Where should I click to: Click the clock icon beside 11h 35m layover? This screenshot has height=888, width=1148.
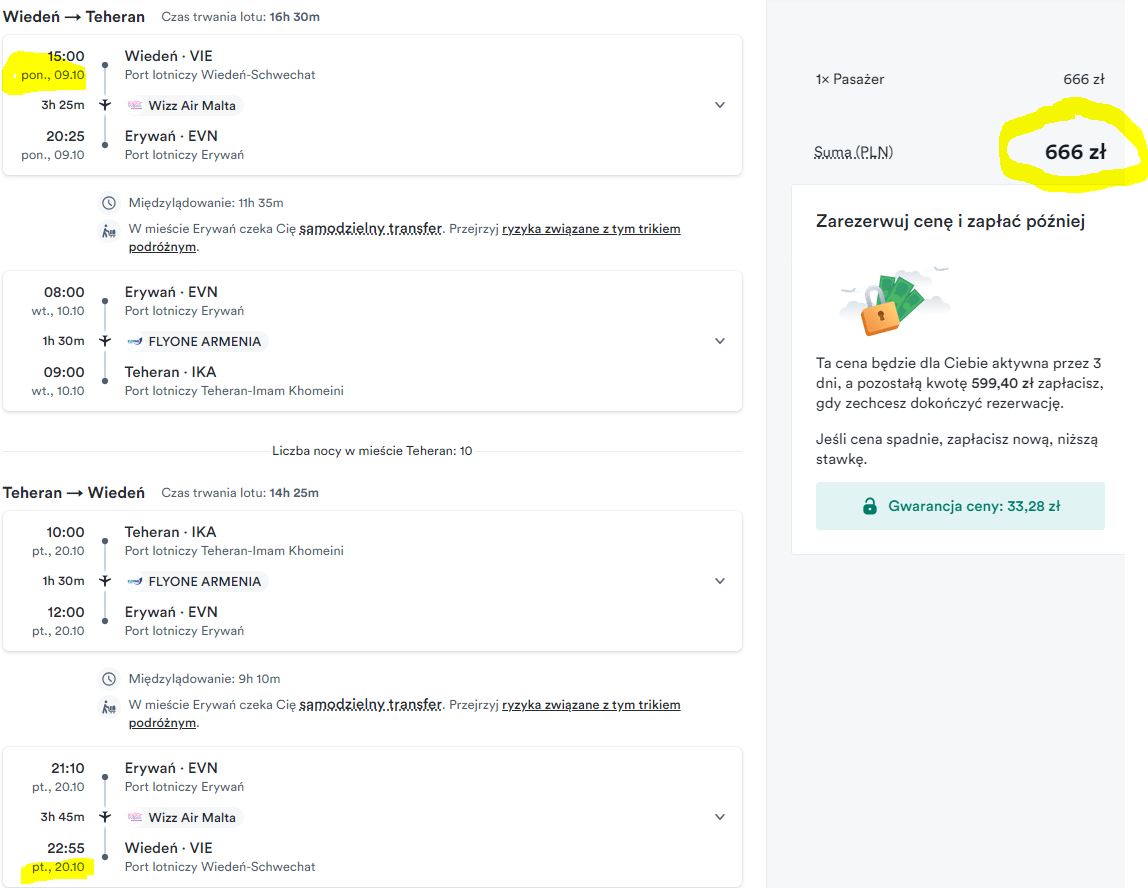(109, 203)
